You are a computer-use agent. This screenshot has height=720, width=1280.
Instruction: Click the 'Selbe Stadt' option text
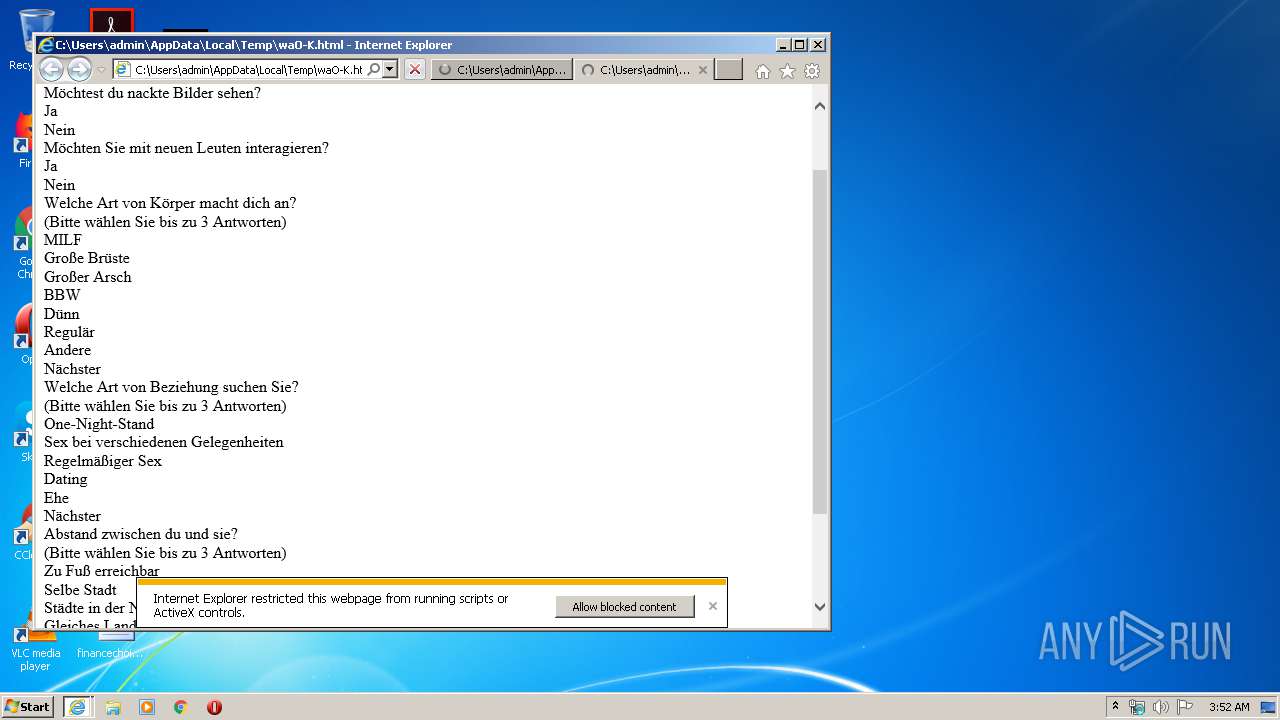80,590
